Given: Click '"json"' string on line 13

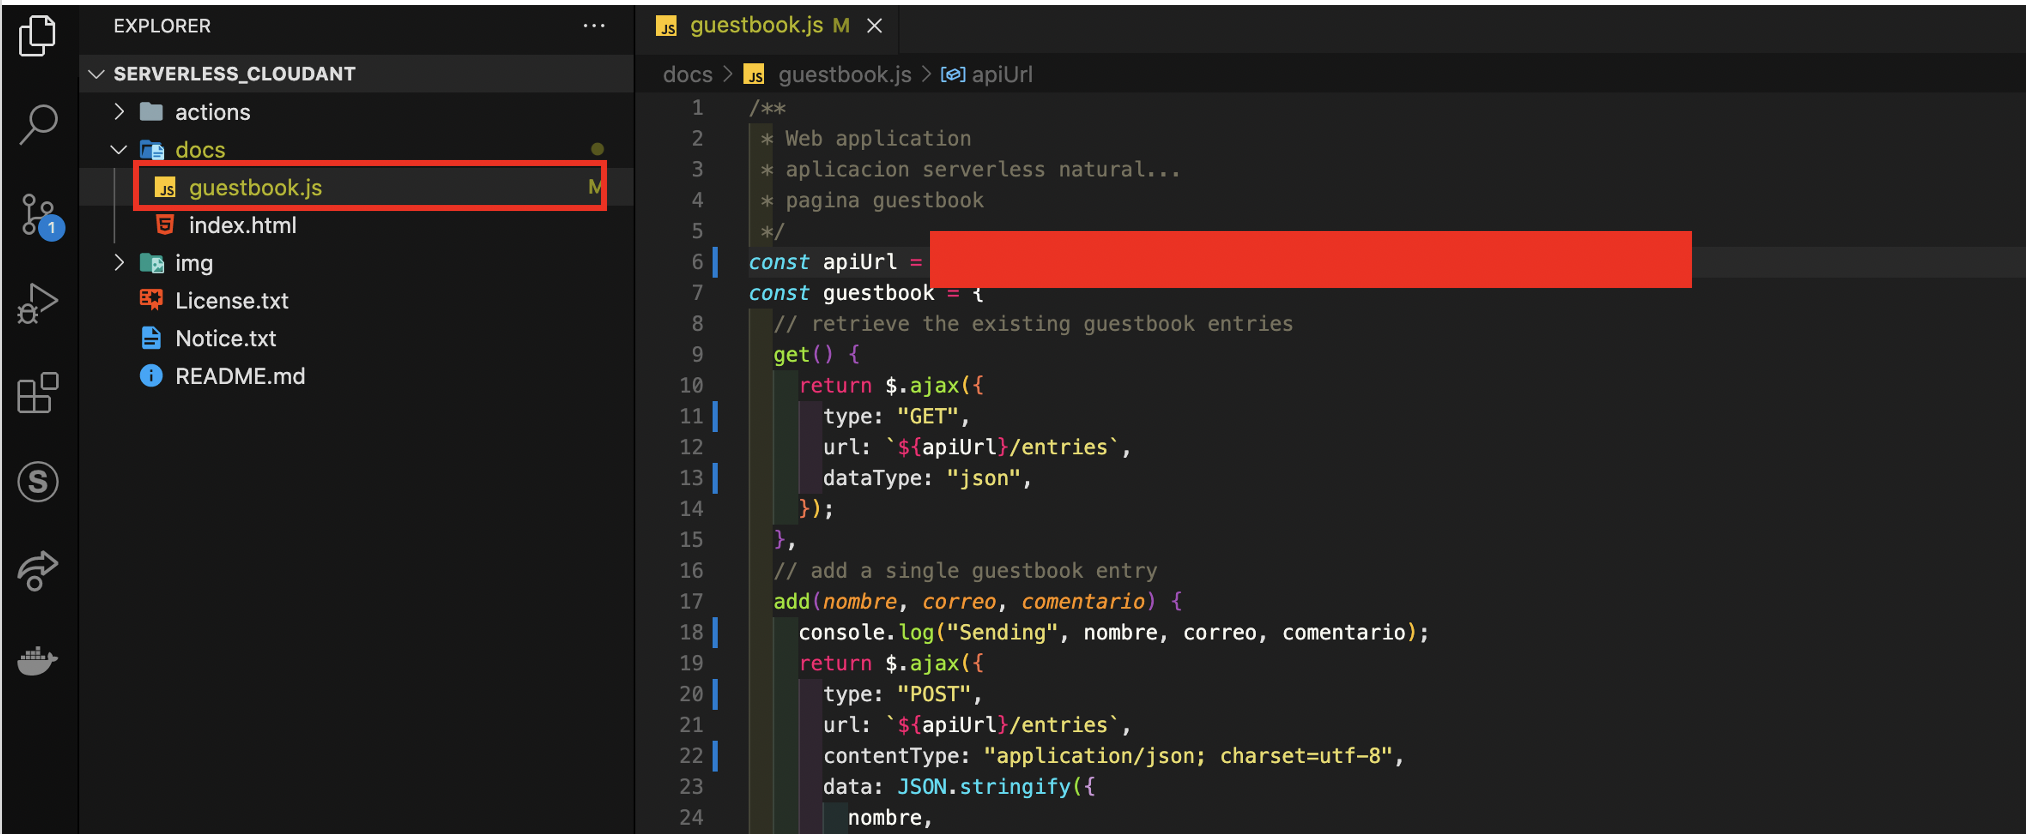Looking at the screenshot, I should click(x=983, y=478).
